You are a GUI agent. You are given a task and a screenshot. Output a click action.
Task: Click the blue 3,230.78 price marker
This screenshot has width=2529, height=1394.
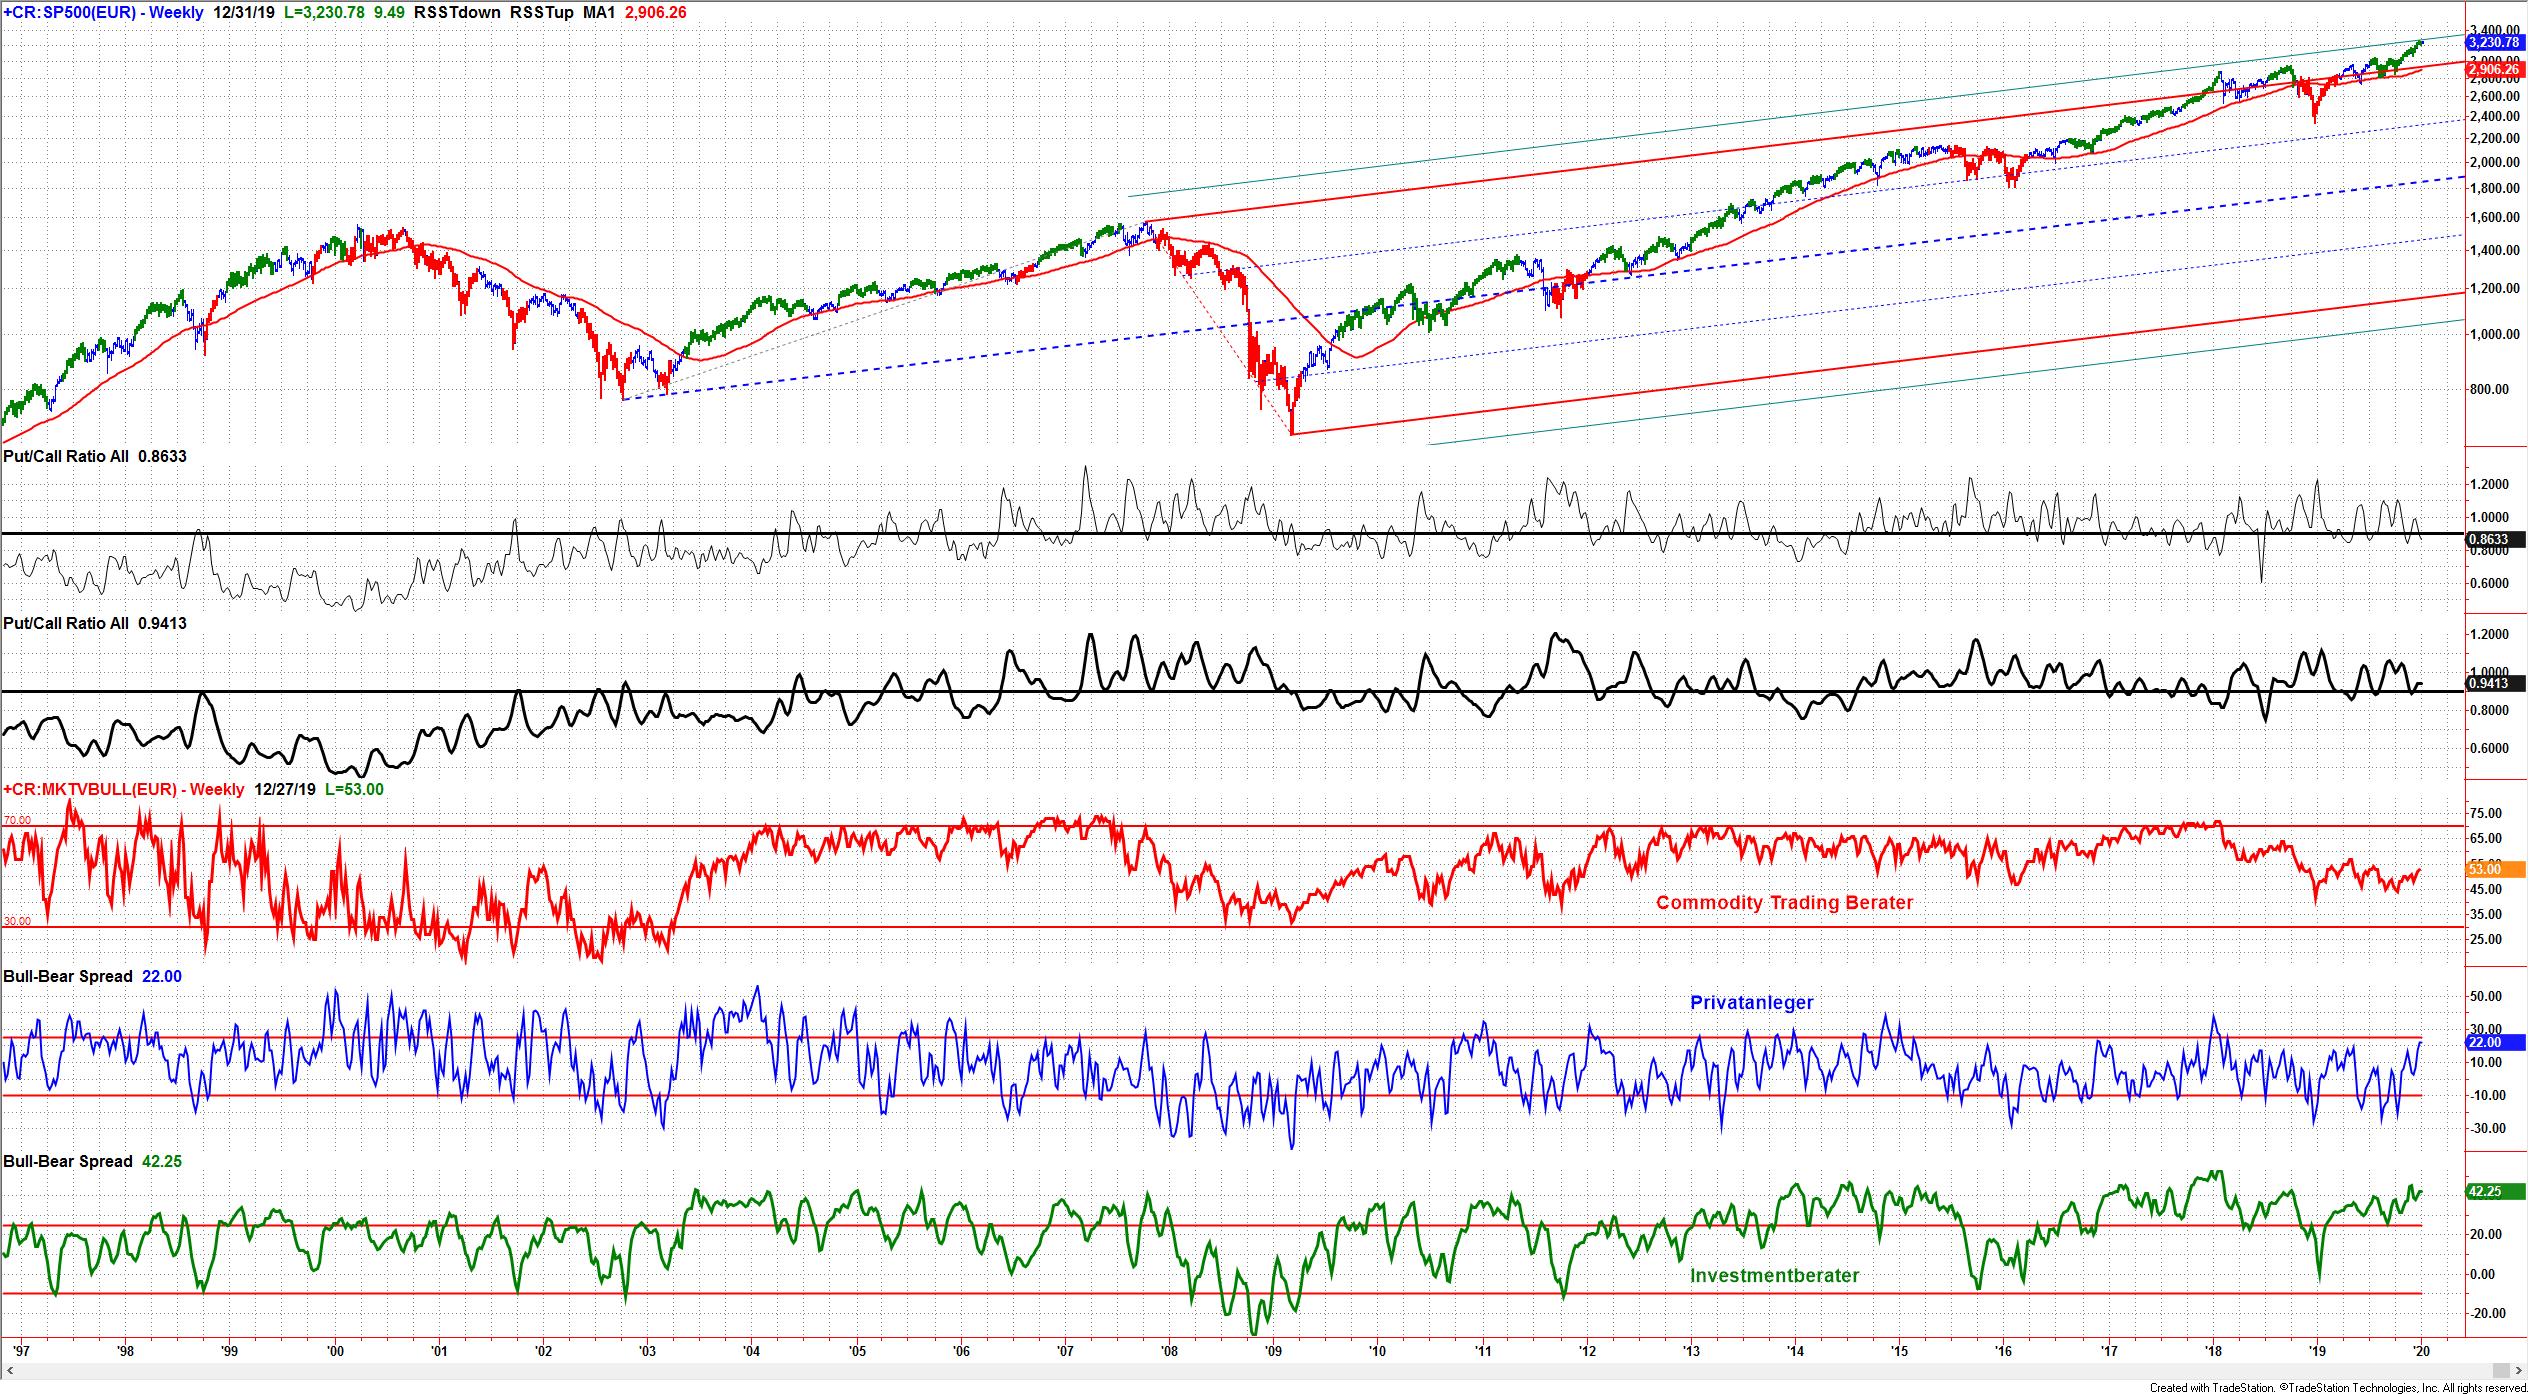coord(2493,42)
